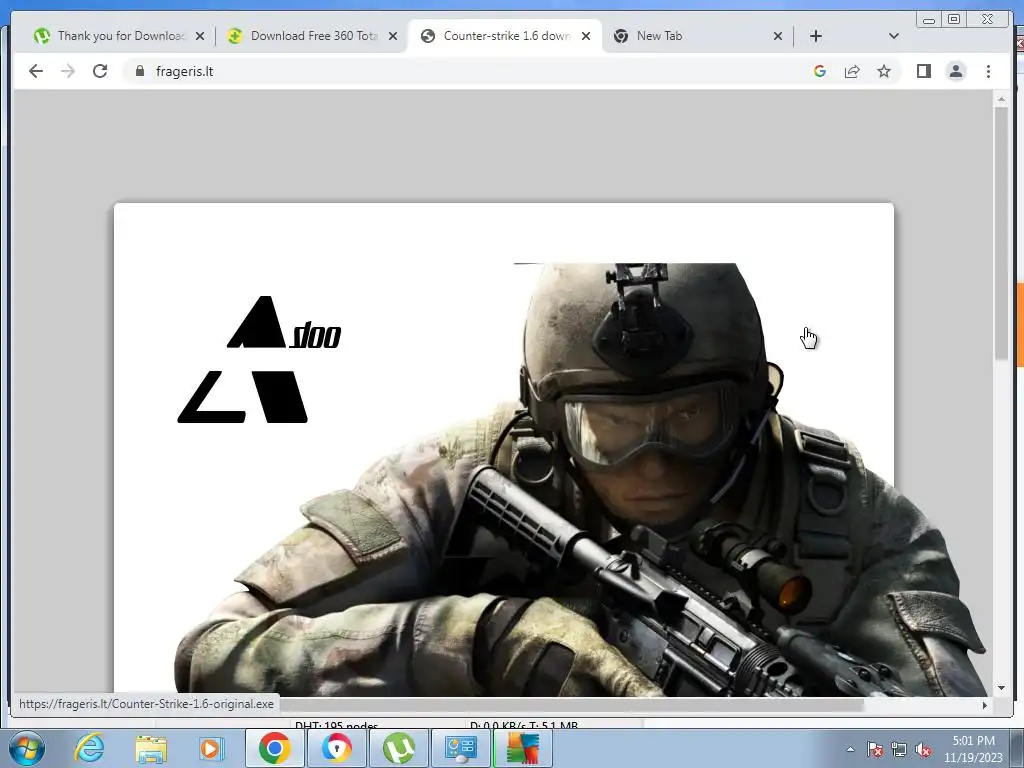1024x768 pixels.
Task: Open Google search icon in address bar
Action: [x=820, y=71]
